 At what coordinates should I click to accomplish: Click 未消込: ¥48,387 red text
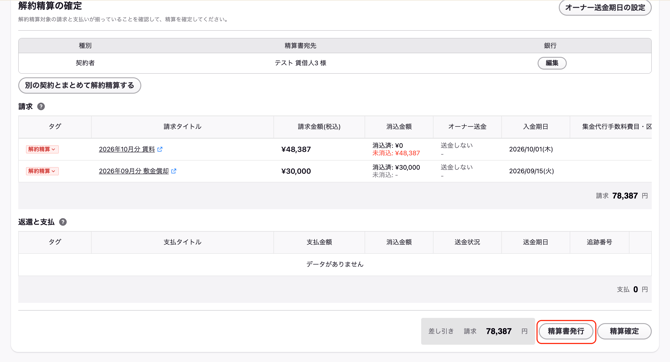(x=396, y=153)
